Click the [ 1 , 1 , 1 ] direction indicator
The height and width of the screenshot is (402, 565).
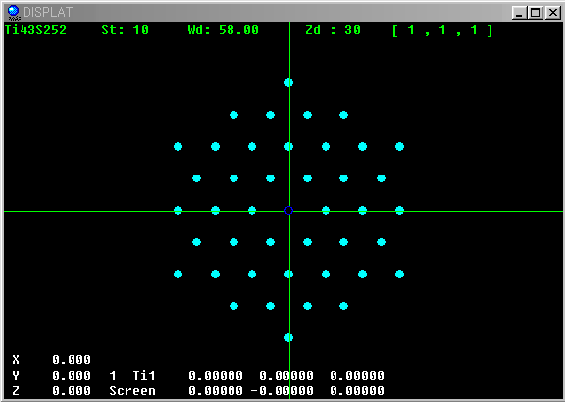tap(442, 30)
